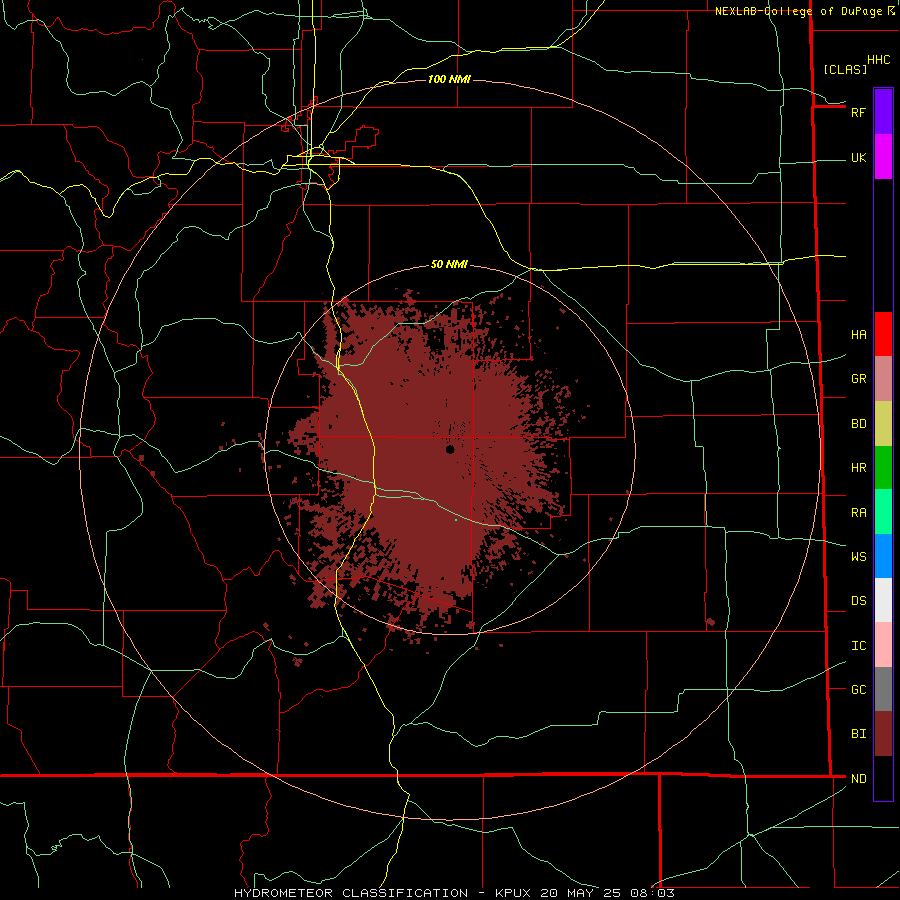
Task: Click the "UK" legend label text
Action: (x=859, y=157)
